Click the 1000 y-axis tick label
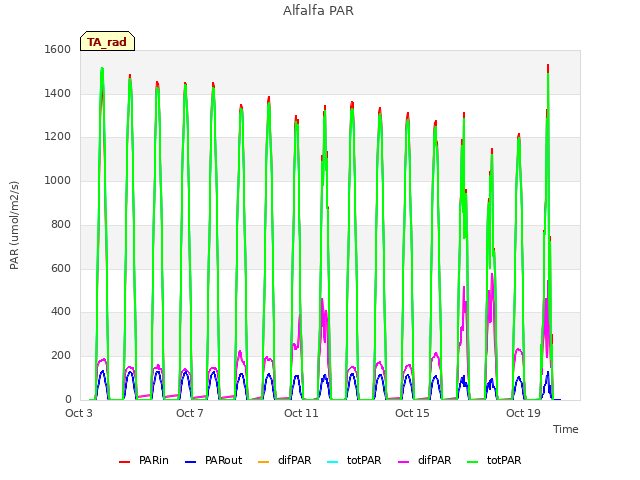 (58, 180)
